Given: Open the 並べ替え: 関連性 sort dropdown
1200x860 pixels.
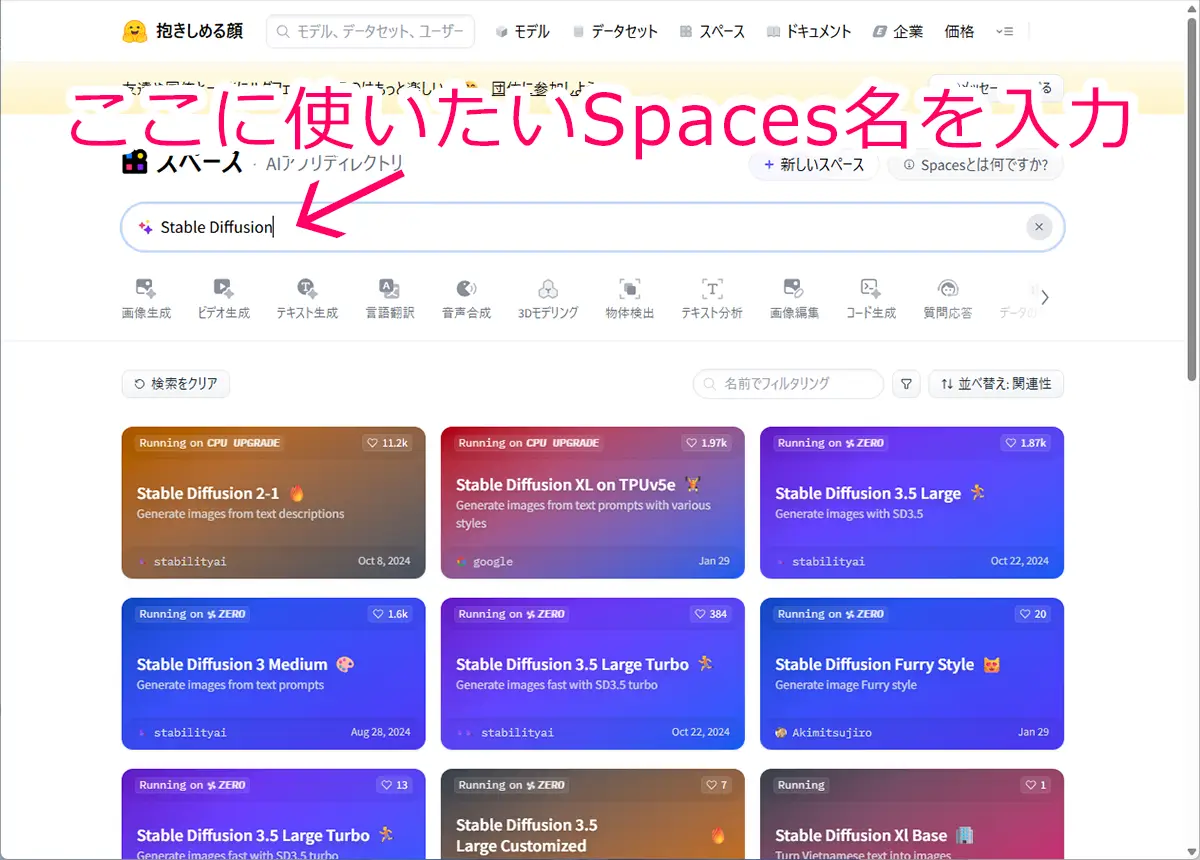Looking at the screenshot, I should (x=996, y=384).
